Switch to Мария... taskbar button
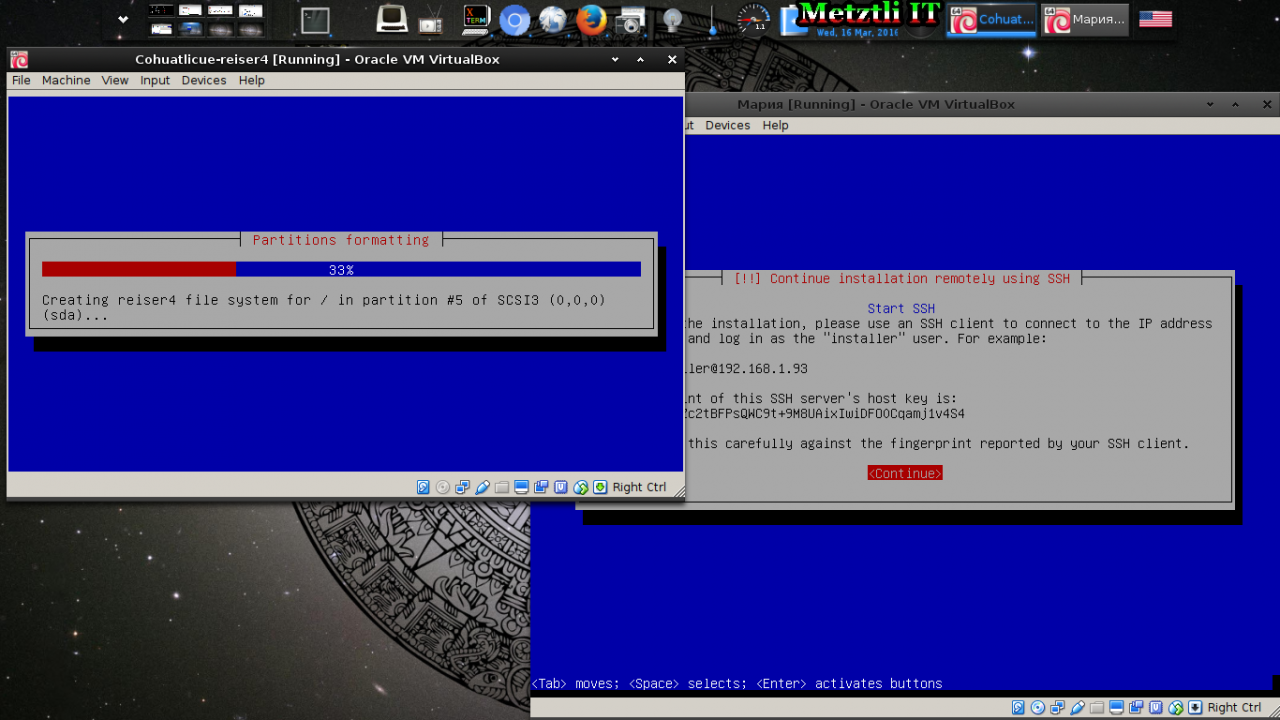This screenshot has height=720, width=1280. 1085,19
